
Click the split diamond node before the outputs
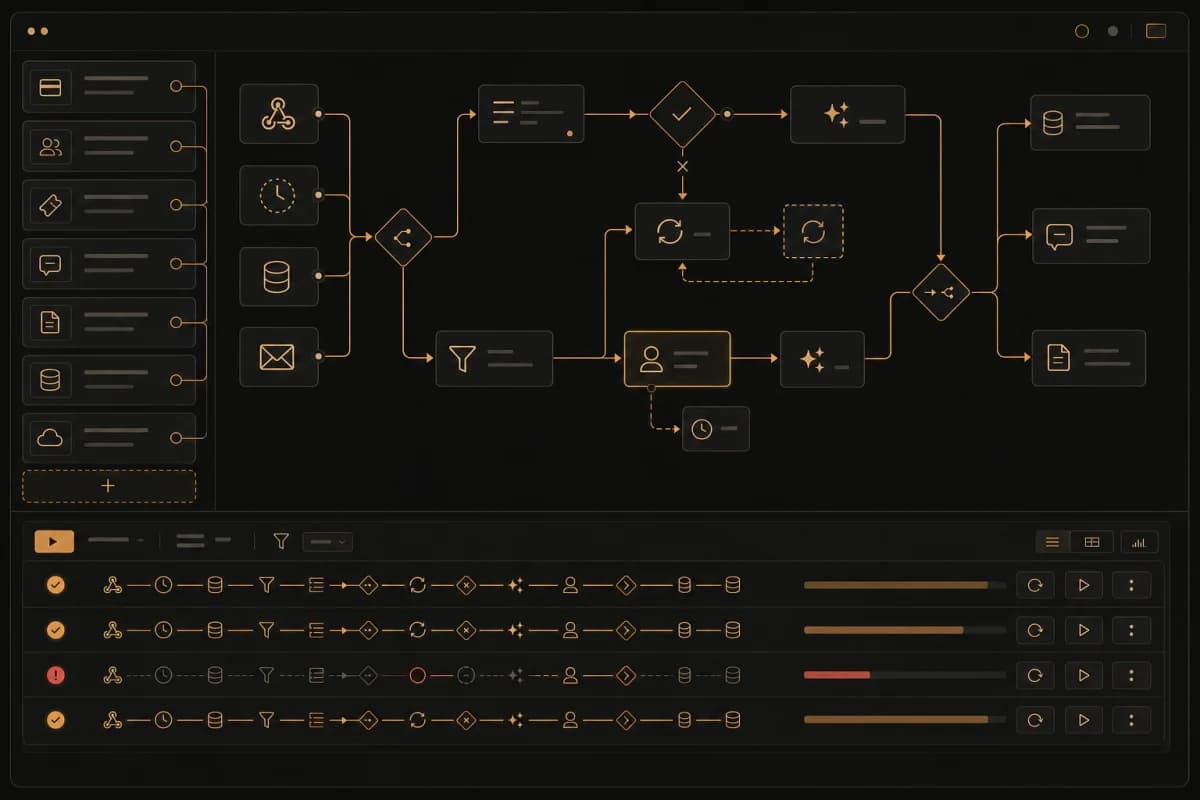click(x=941, y=292)
